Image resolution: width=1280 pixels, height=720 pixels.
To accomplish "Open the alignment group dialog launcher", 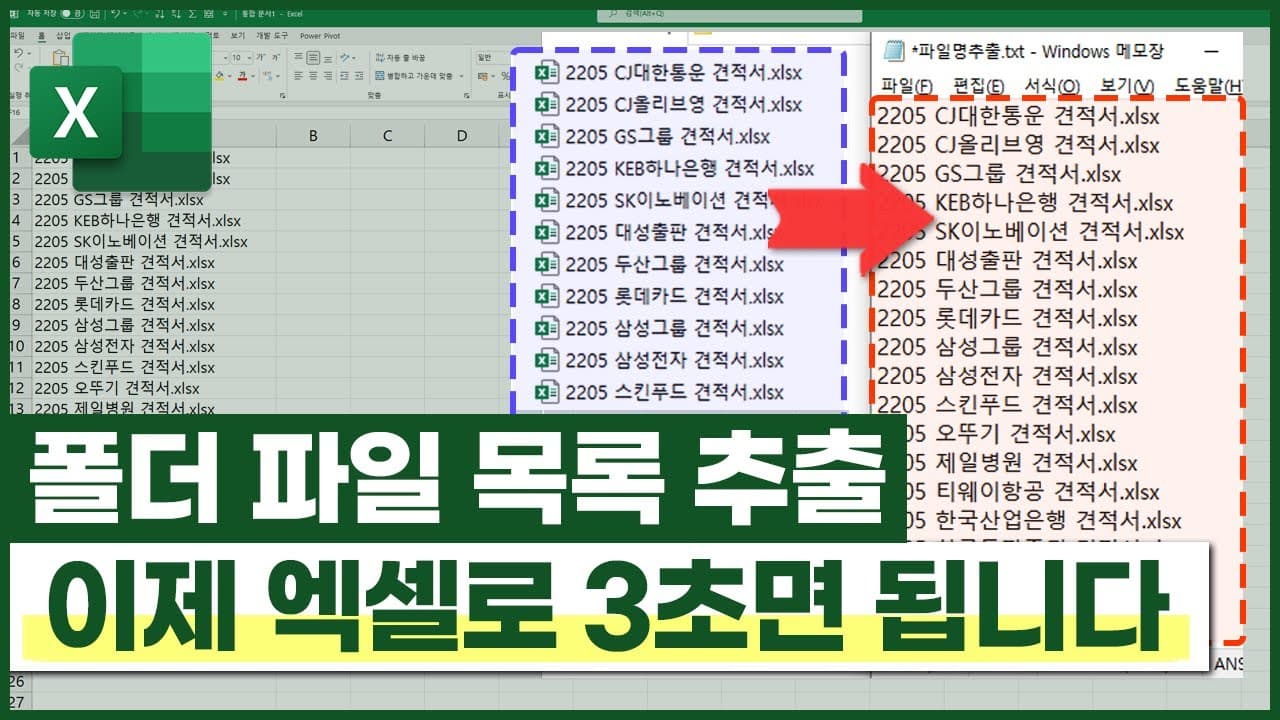I will [466, 96].
